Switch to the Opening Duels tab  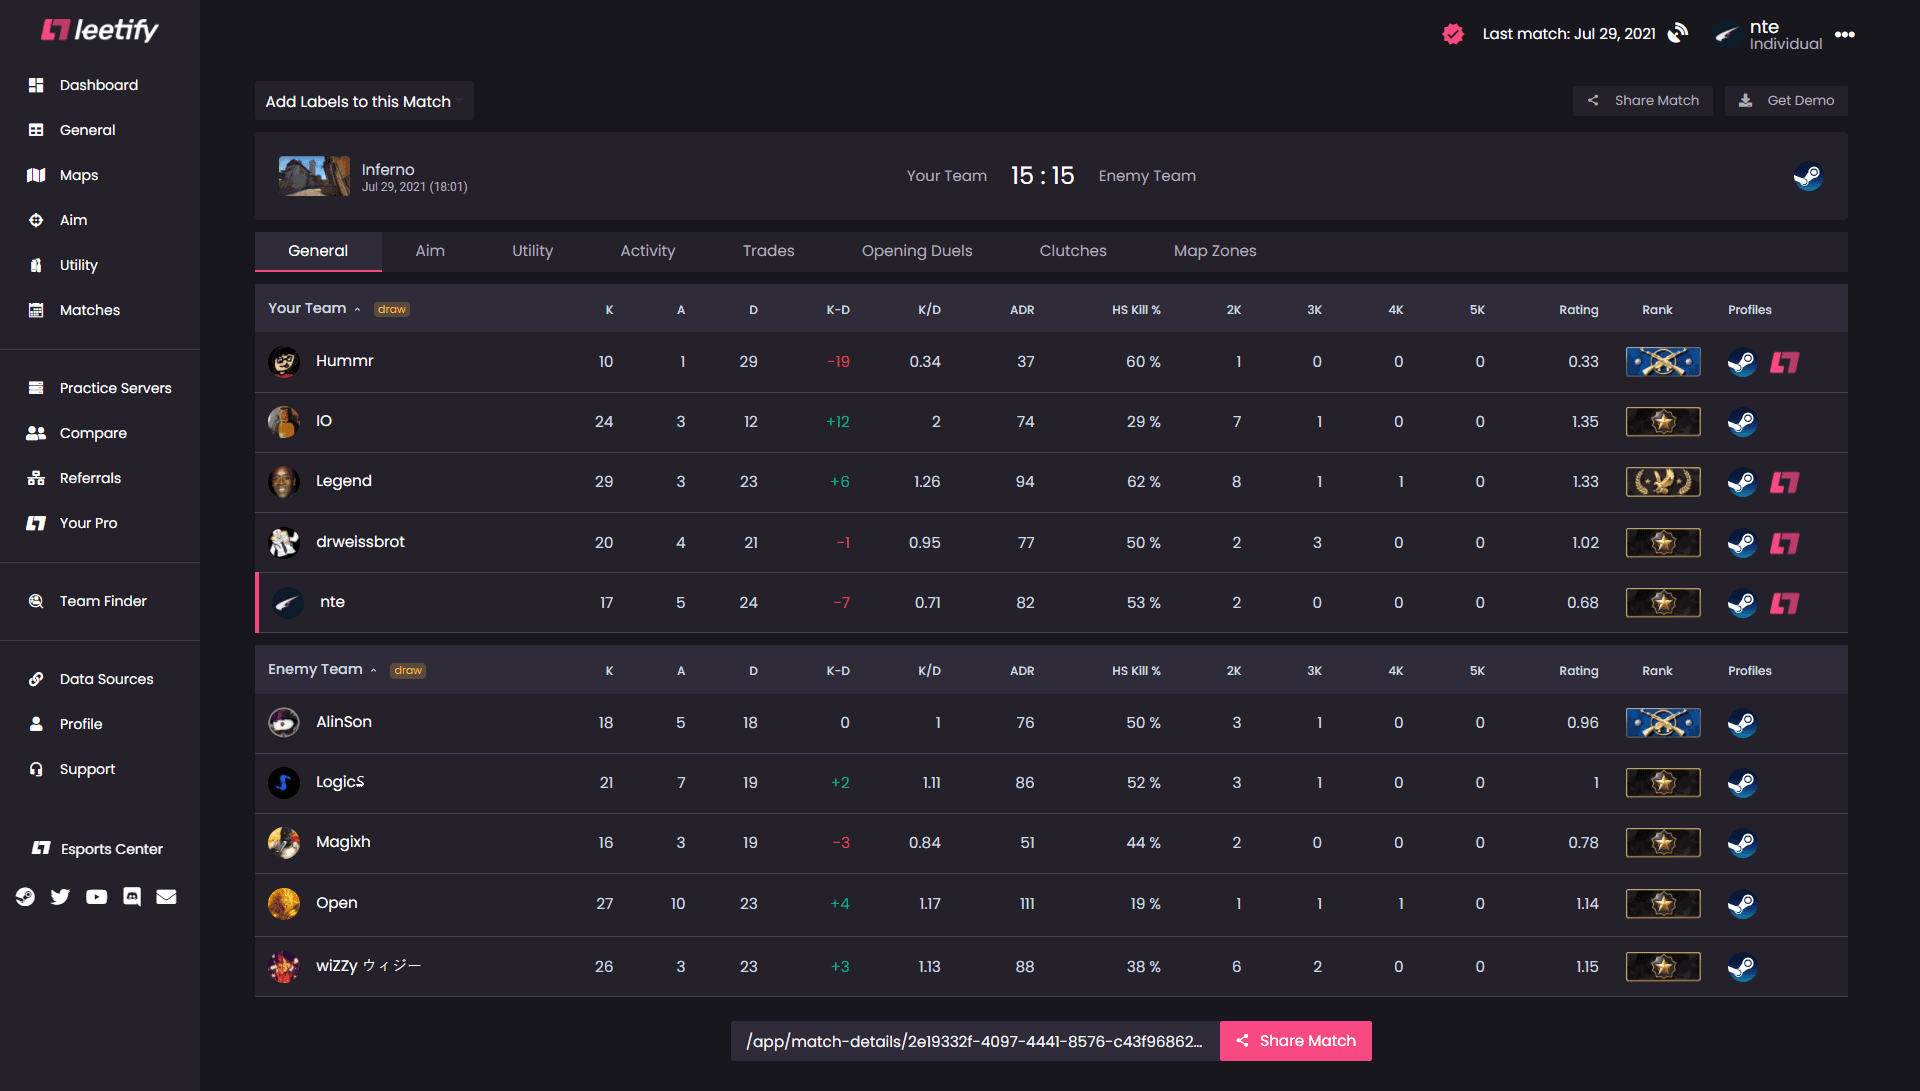tap(916, 251)
